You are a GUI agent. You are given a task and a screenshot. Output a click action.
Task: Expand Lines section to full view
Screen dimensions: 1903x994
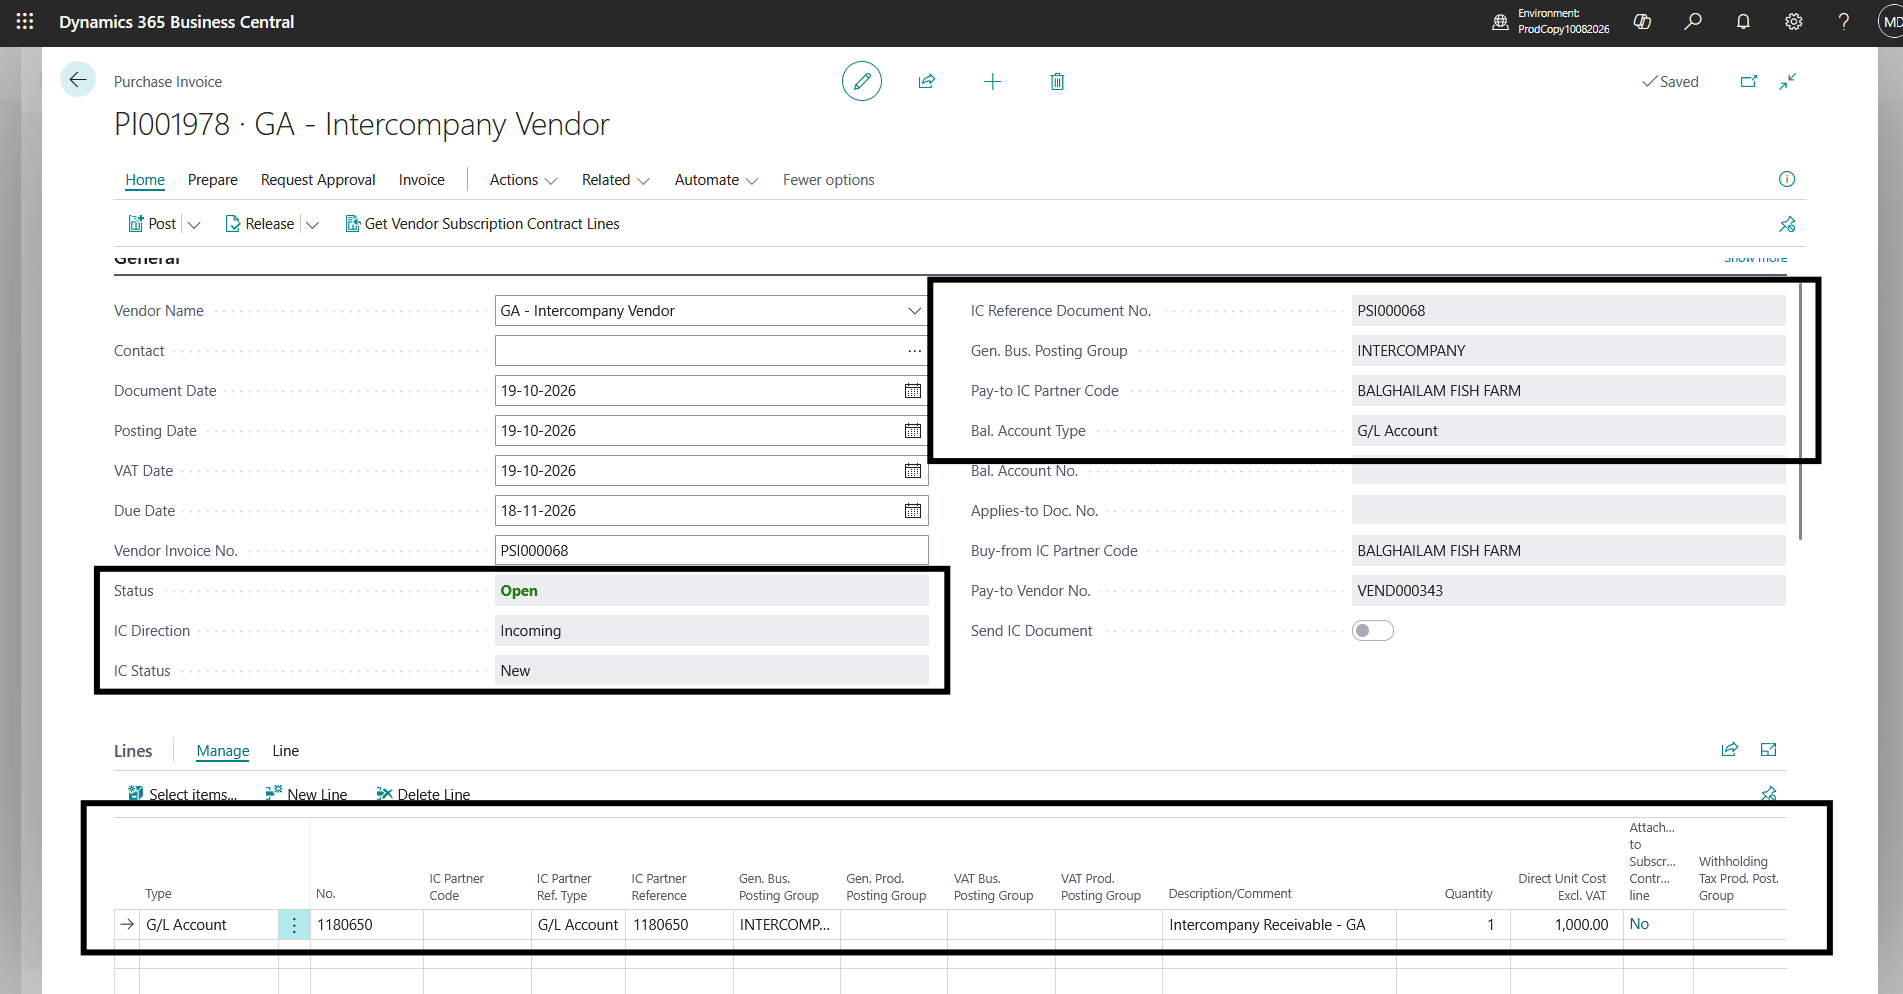pos(1768,750)
